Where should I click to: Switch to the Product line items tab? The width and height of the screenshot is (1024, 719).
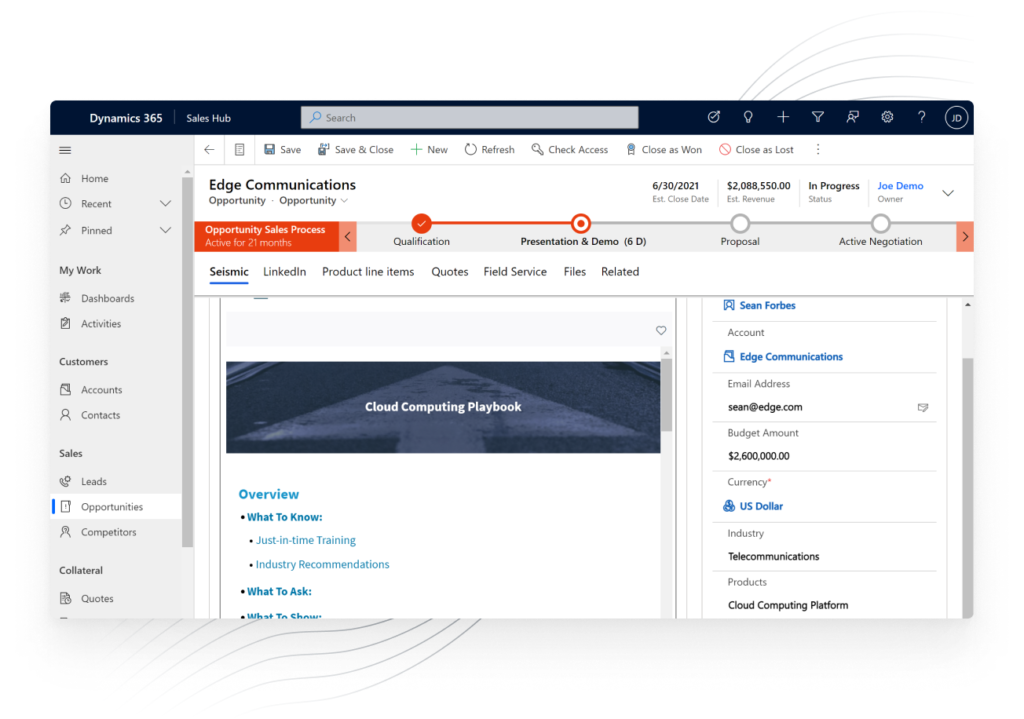coord(368,272)
